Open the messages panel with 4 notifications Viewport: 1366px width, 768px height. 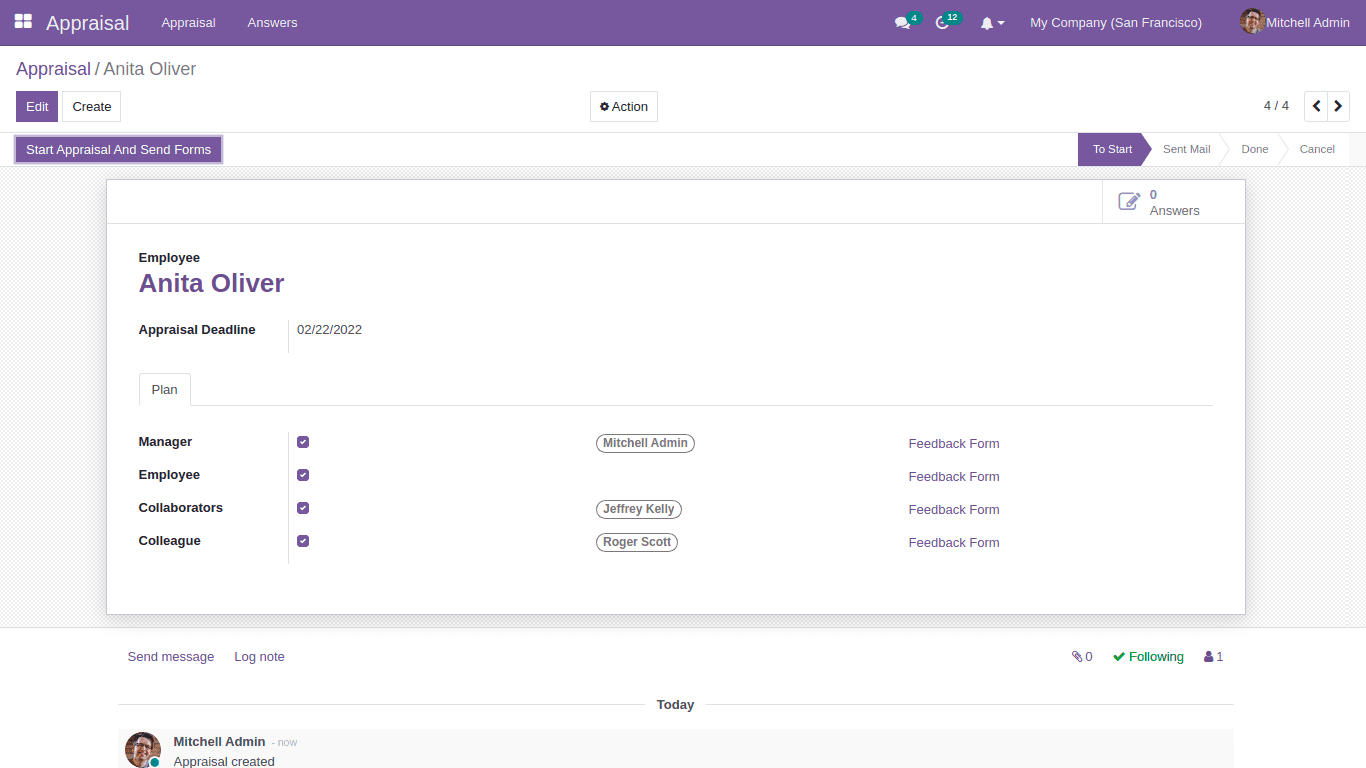click(x=901, y=22)
